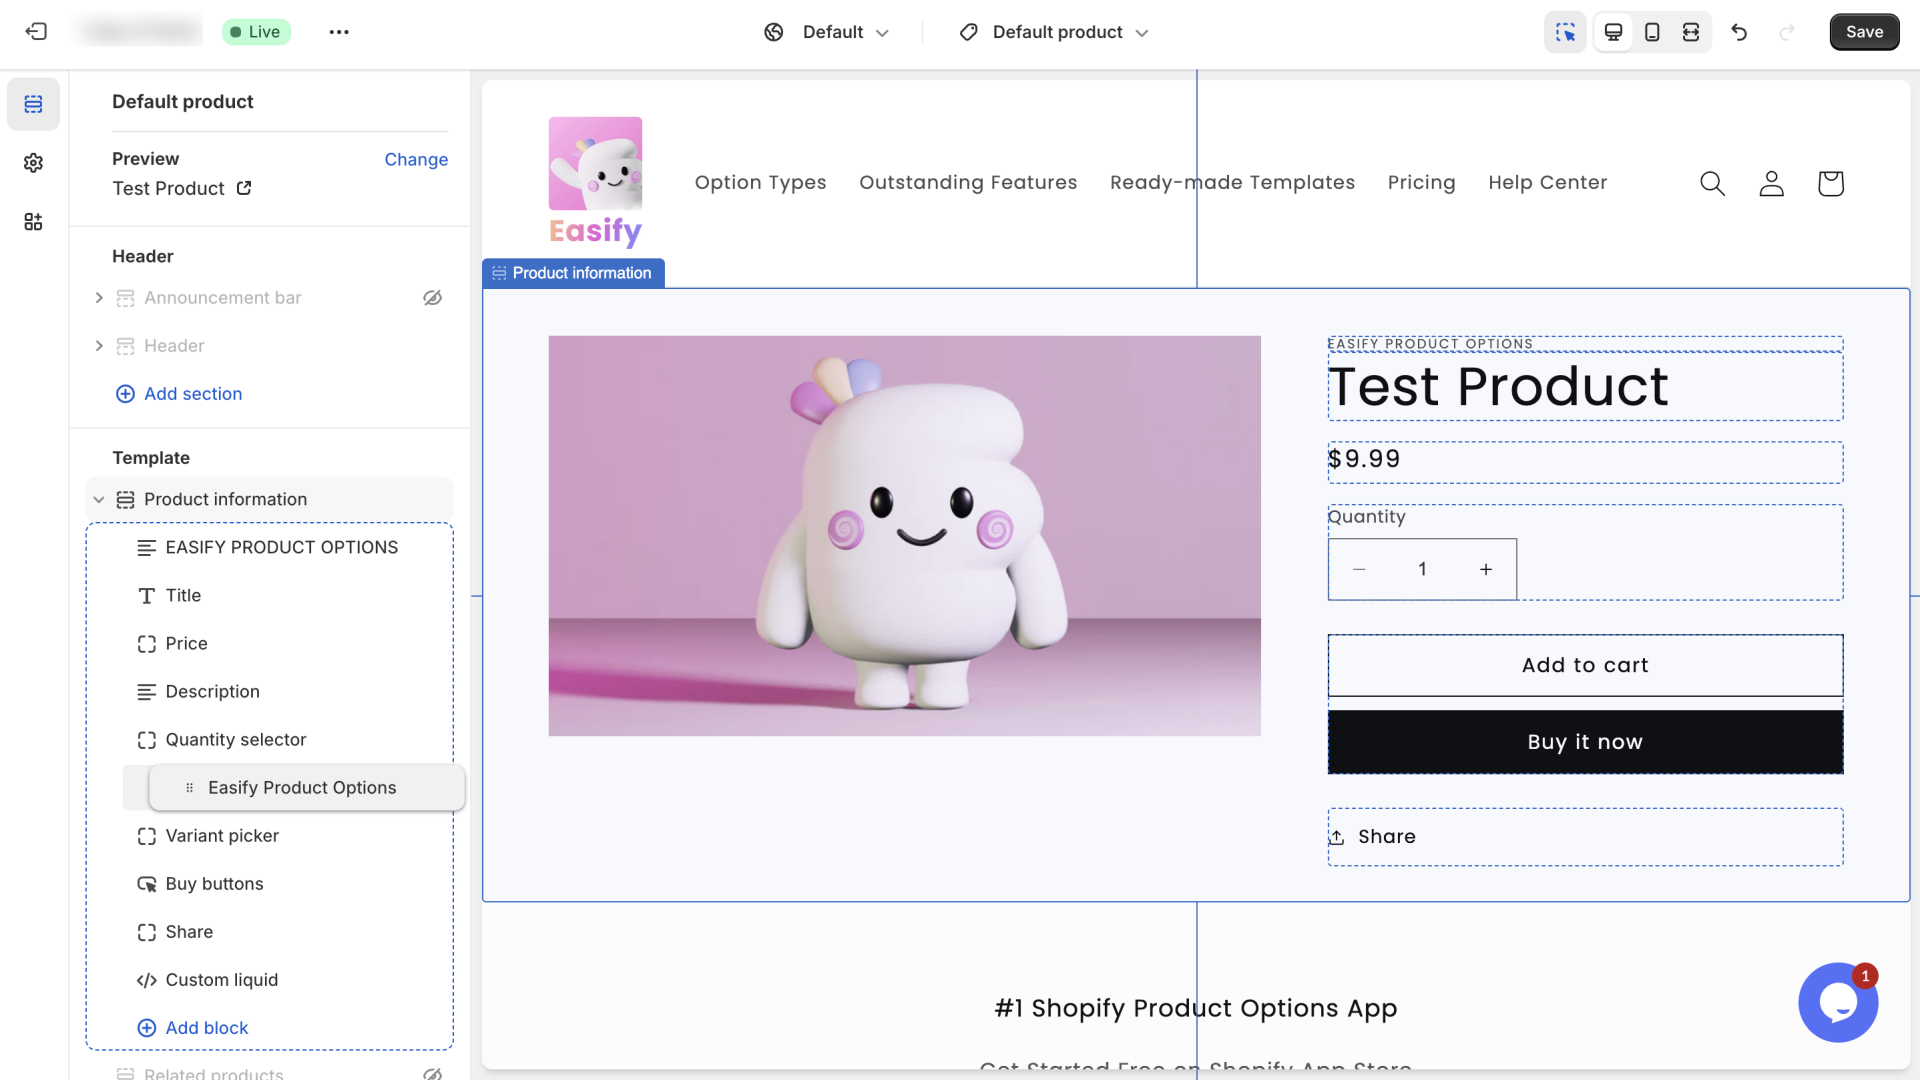The height and width of the screenshot is (1080, 1920).
Task: Expand the Announcement bar section
Action: click(x=99, y=298)
